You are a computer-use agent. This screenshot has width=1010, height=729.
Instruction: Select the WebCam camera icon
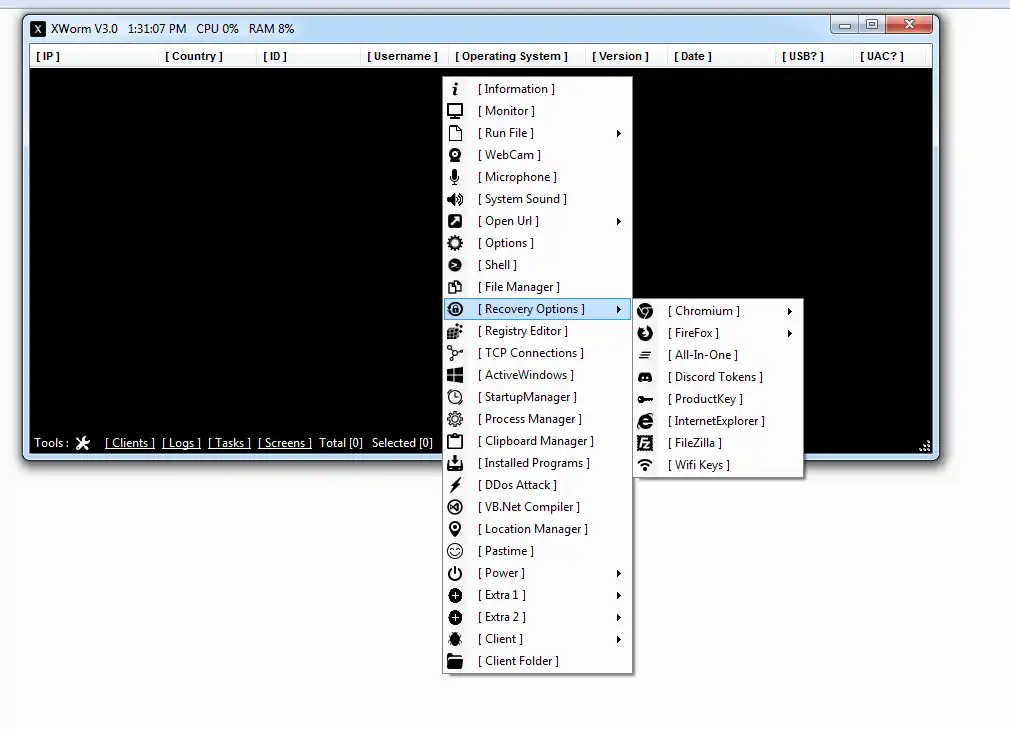[x=455, y=155]
